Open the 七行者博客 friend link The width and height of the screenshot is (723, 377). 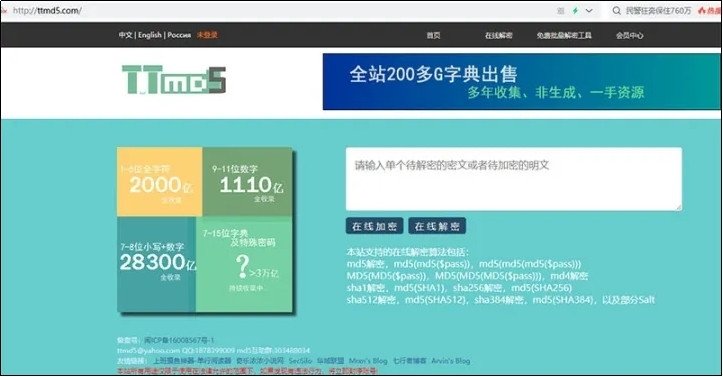[409, 361]
